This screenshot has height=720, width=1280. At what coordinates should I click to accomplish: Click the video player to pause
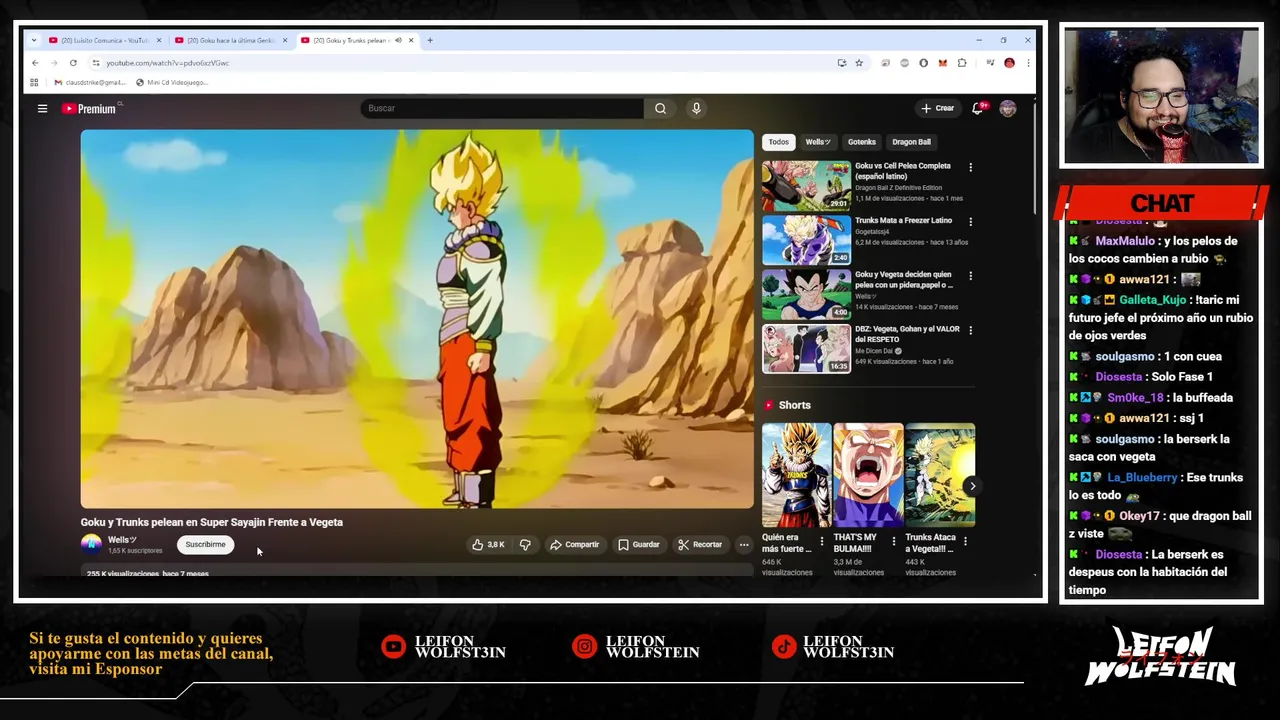tap(417, 319)
